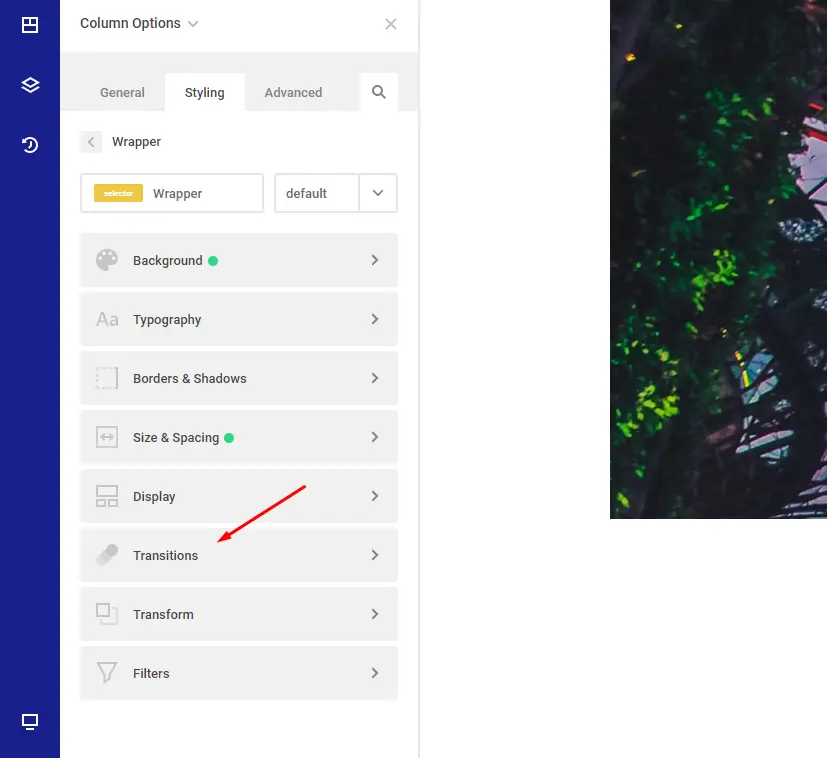
Task: Select the Wrapper selector field
Action: [172, 193]
